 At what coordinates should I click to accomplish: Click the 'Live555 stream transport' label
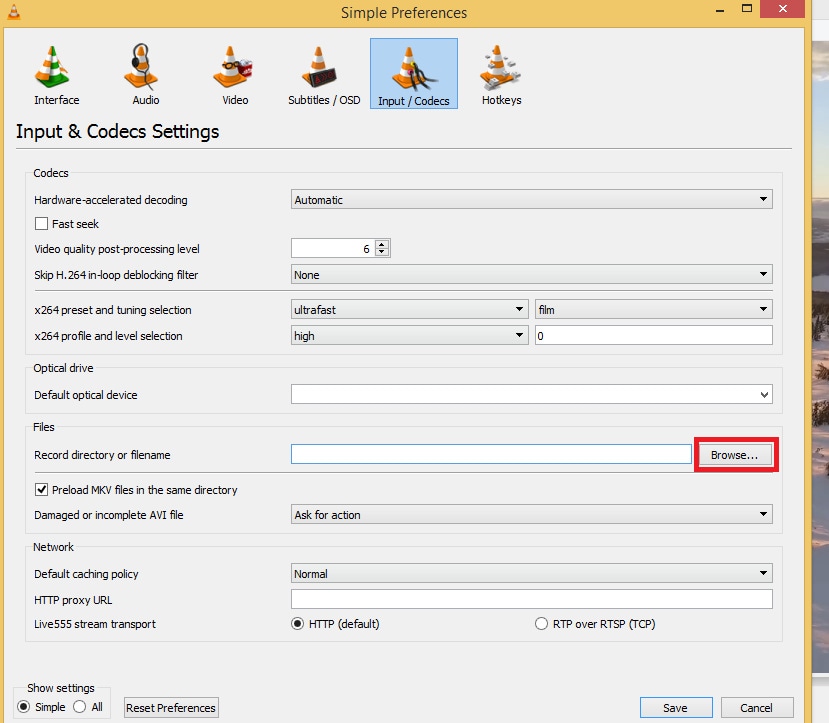[95, 624]
